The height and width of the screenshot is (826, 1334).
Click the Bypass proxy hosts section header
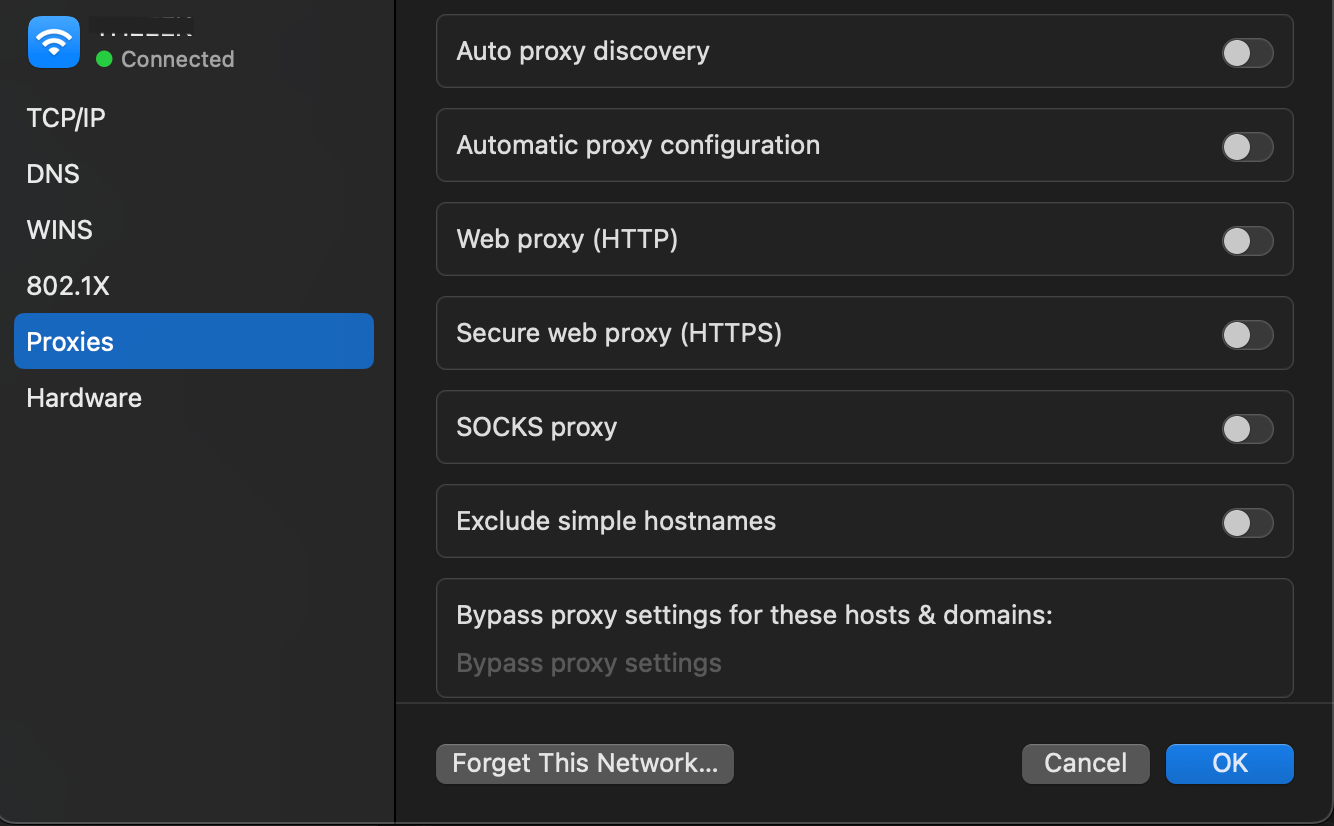click(x=753, y=615)
